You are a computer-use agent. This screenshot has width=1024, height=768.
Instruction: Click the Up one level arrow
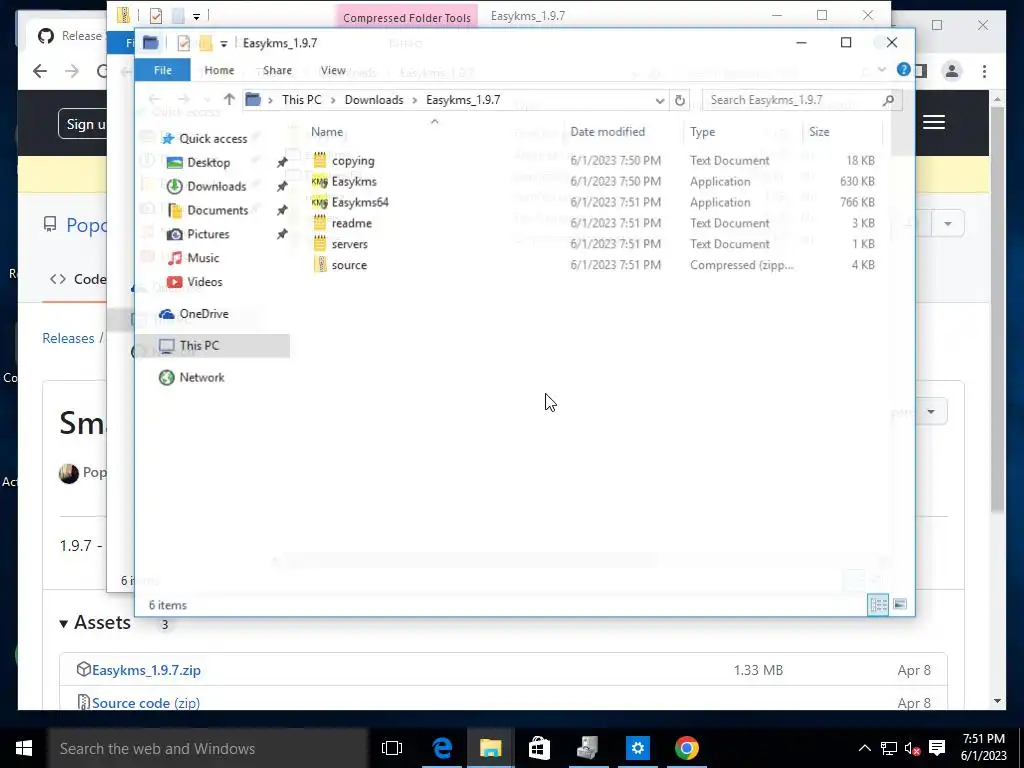click(x=229, y=100)
